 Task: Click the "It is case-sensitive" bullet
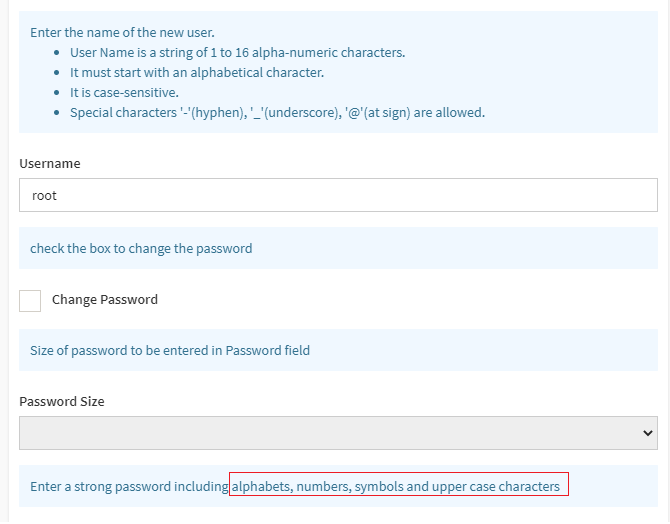click(x=124, y=92)
